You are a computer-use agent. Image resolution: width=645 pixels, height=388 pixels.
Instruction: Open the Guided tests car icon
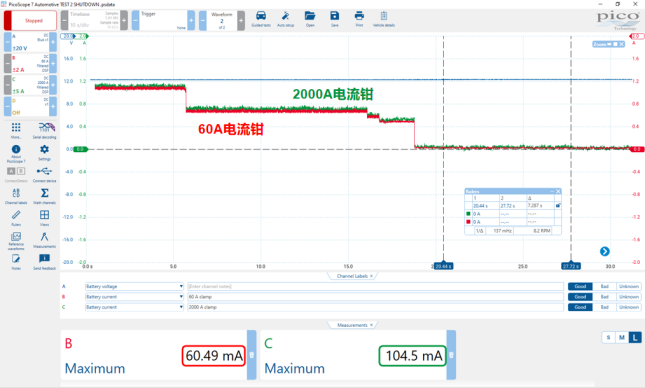click(x=261, y=16)
